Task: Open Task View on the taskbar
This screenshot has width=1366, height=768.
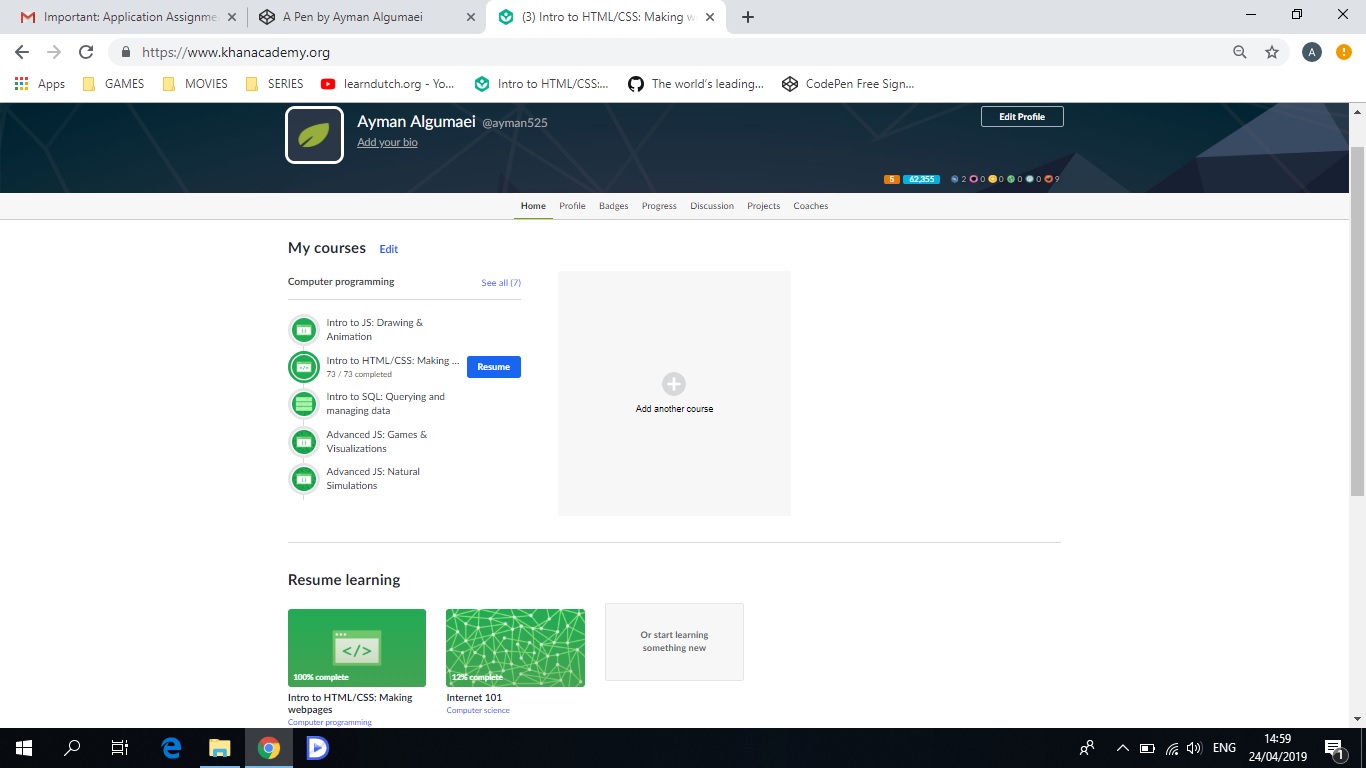Action: [x=120, y=748]
